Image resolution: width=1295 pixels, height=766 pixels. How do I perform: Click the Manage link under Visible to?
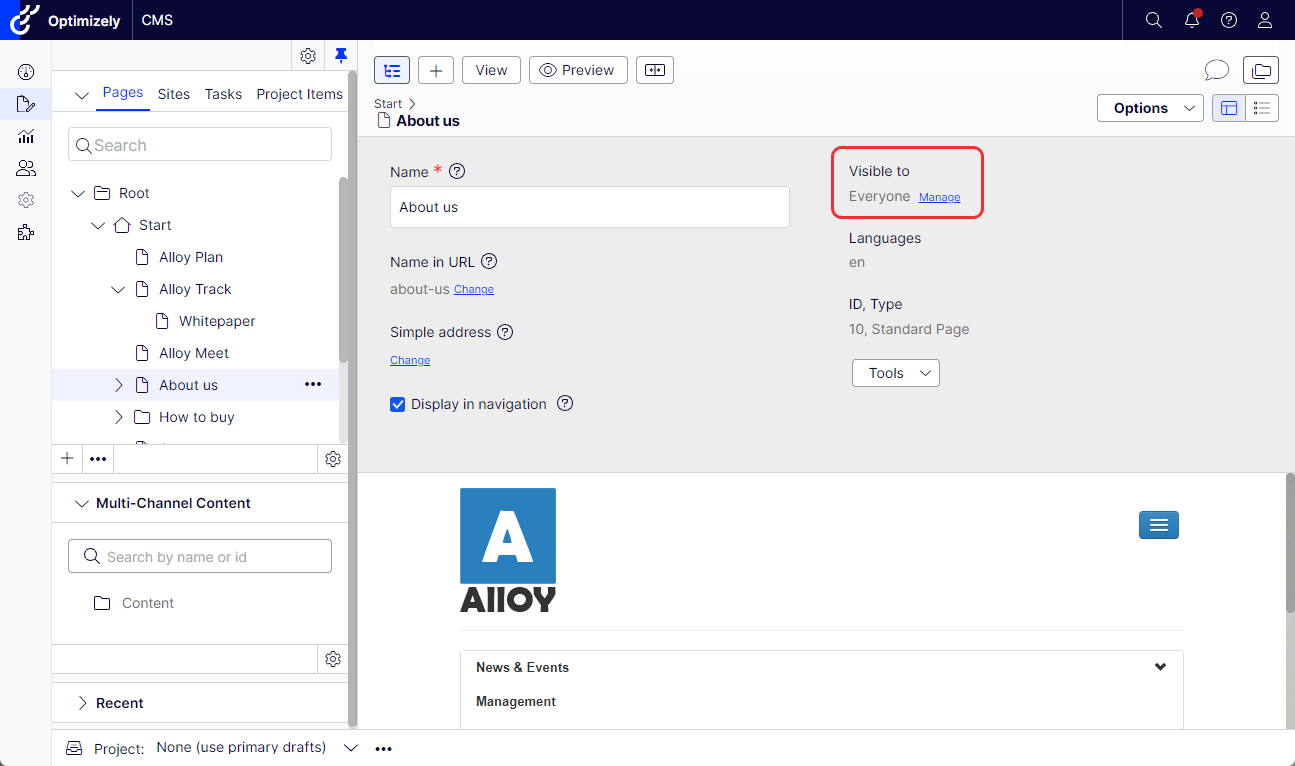(939, 198)
